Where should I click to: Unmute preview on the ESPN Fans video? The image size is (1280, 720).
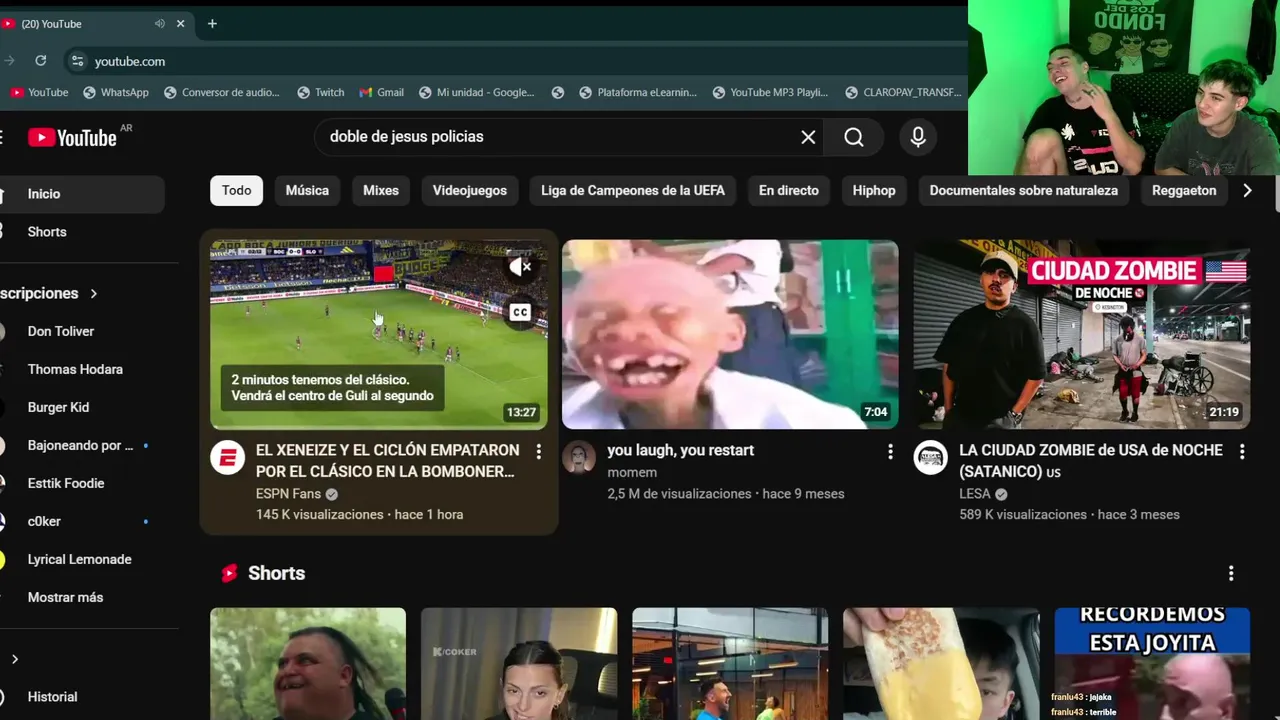(x=520, y=267)
